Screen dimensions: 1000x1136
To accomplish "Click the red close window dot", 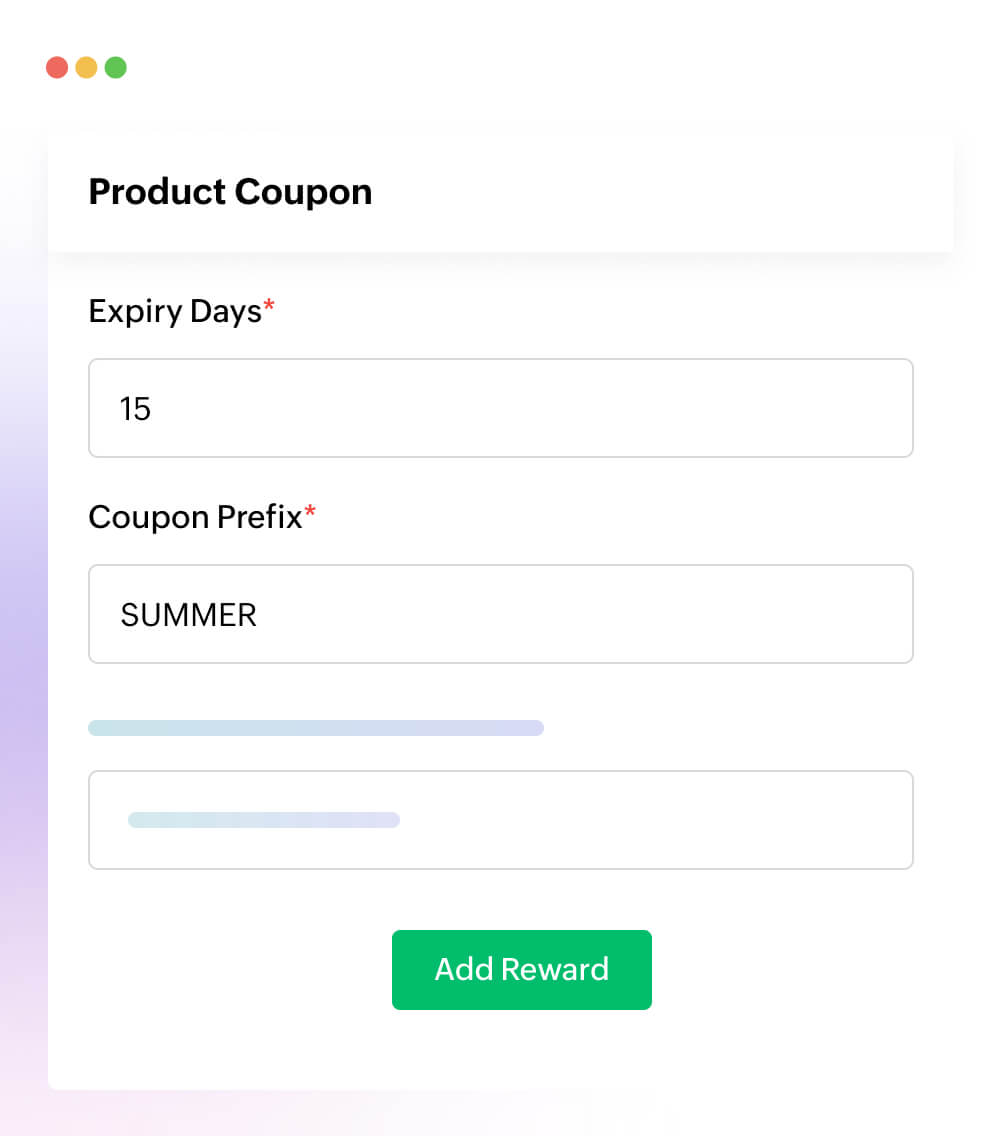I will [x=57, y=68].
